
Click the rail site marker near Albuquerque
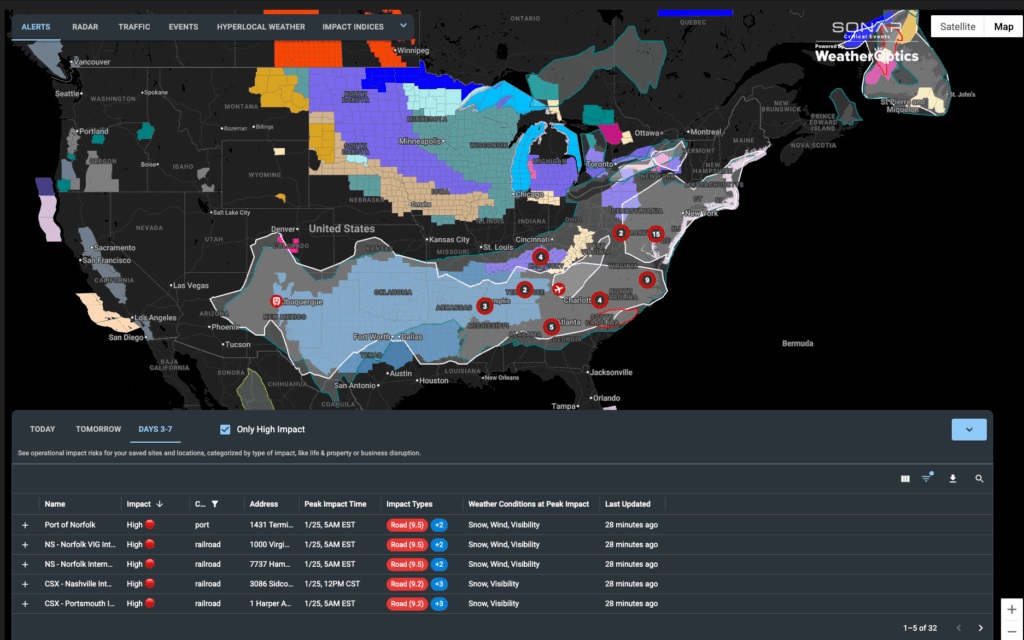coord(276,301)
